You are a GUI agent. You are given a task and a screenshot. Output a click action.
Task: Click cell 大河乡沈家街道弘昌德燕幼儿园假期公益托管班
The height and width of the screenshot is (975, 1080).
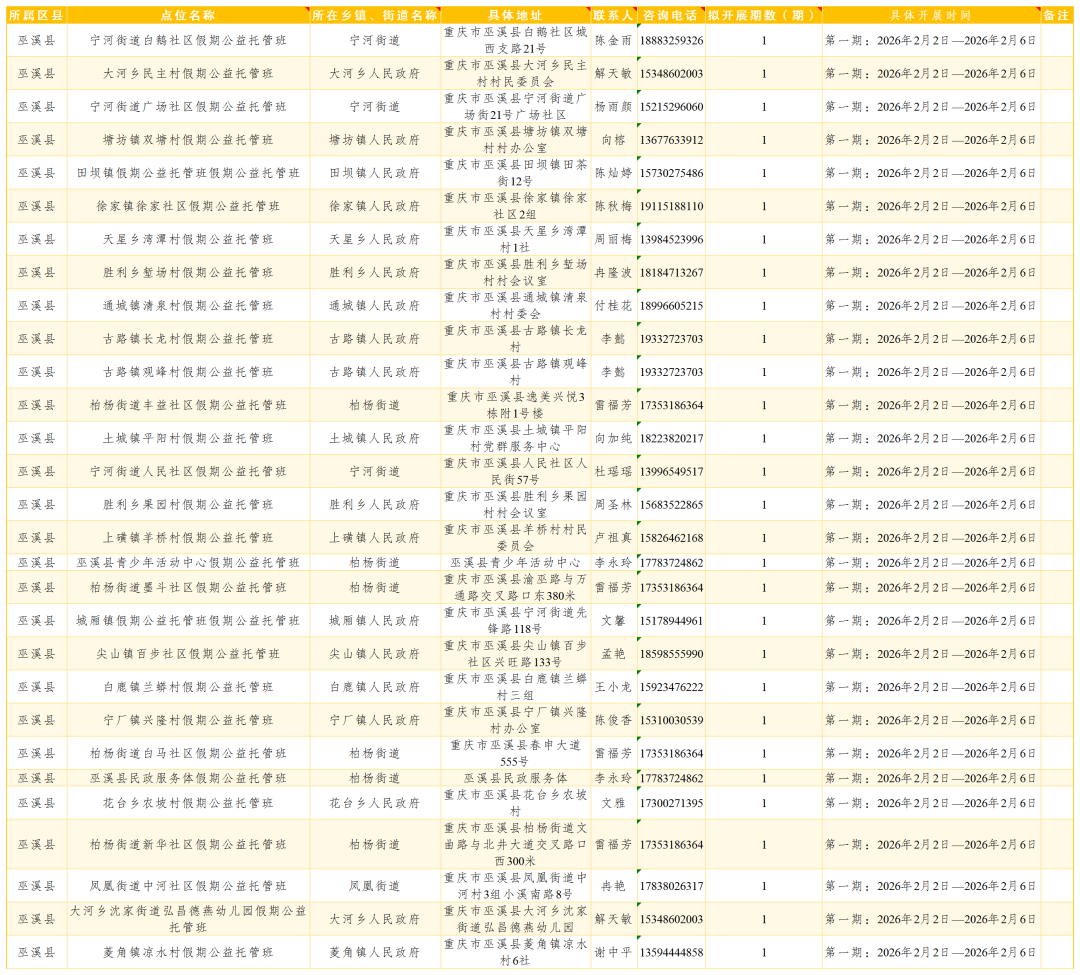[188, 919]
